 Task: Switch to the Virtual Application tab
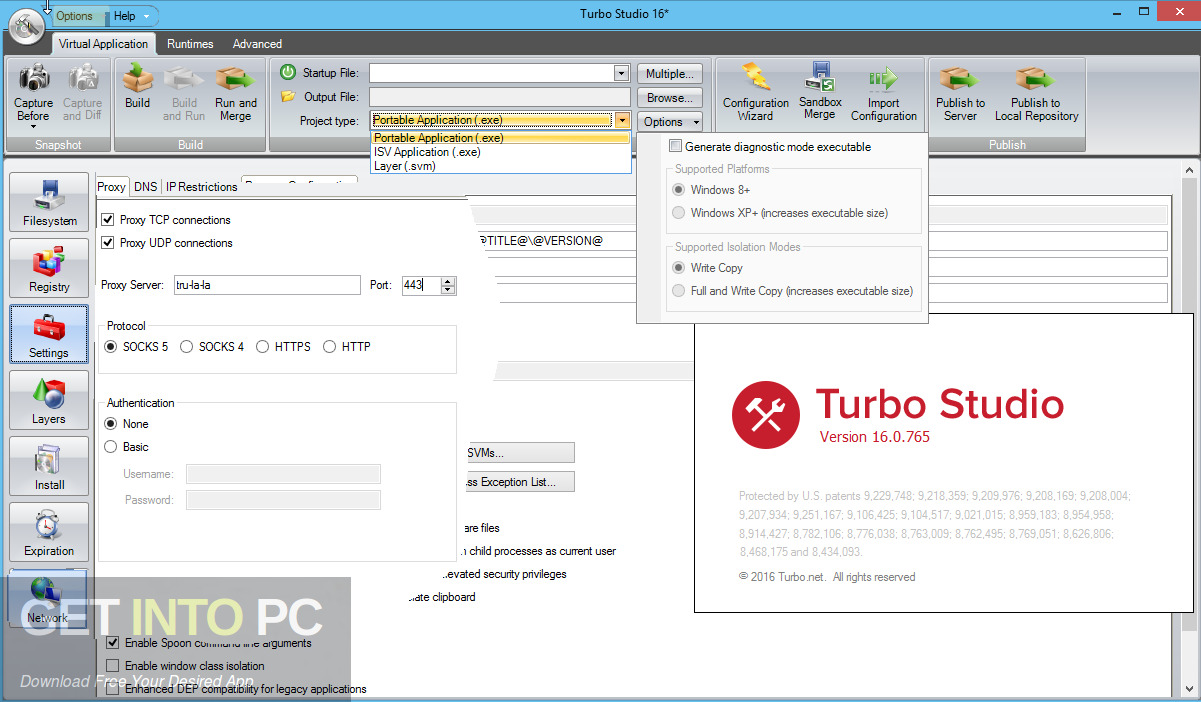(103, 44)
